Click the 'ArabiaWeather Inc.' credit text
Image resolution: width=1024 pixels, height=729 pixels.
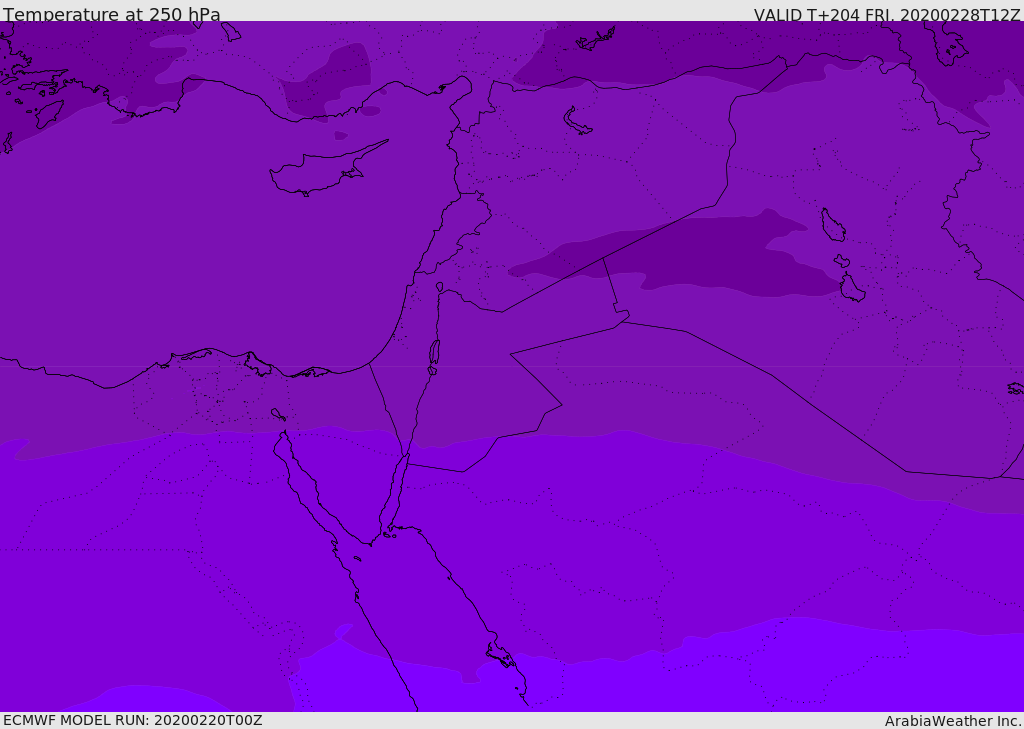tap(952, 721)
